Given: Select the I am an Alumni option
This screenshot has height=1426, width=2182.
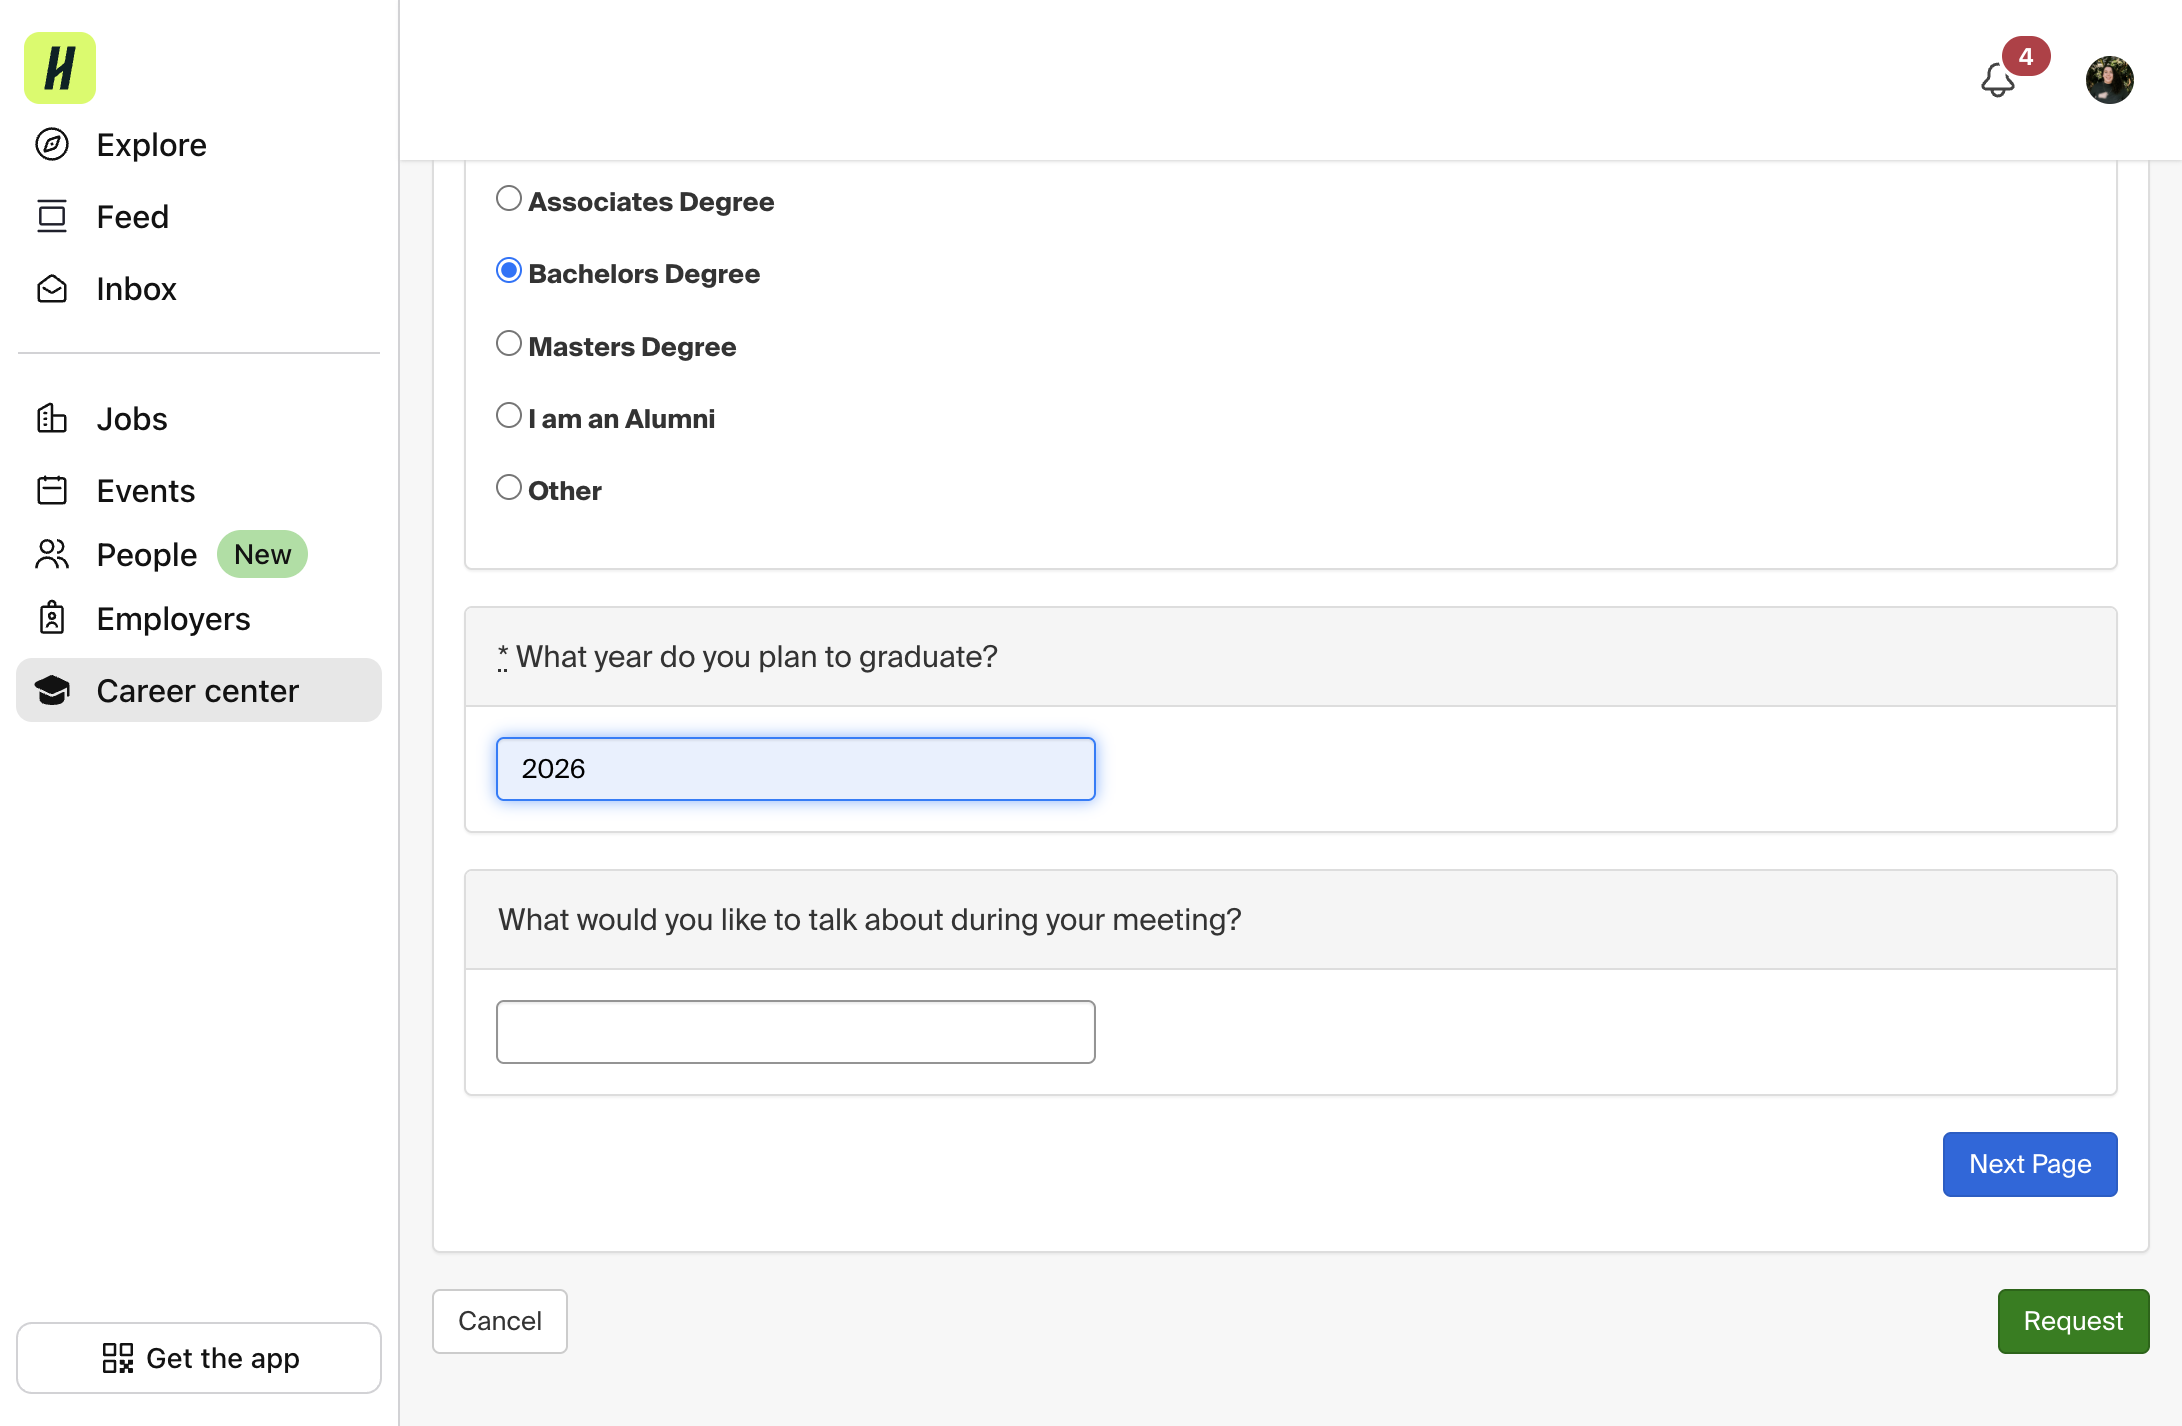Looking at the screenshot, I should [x=509, y=415].
